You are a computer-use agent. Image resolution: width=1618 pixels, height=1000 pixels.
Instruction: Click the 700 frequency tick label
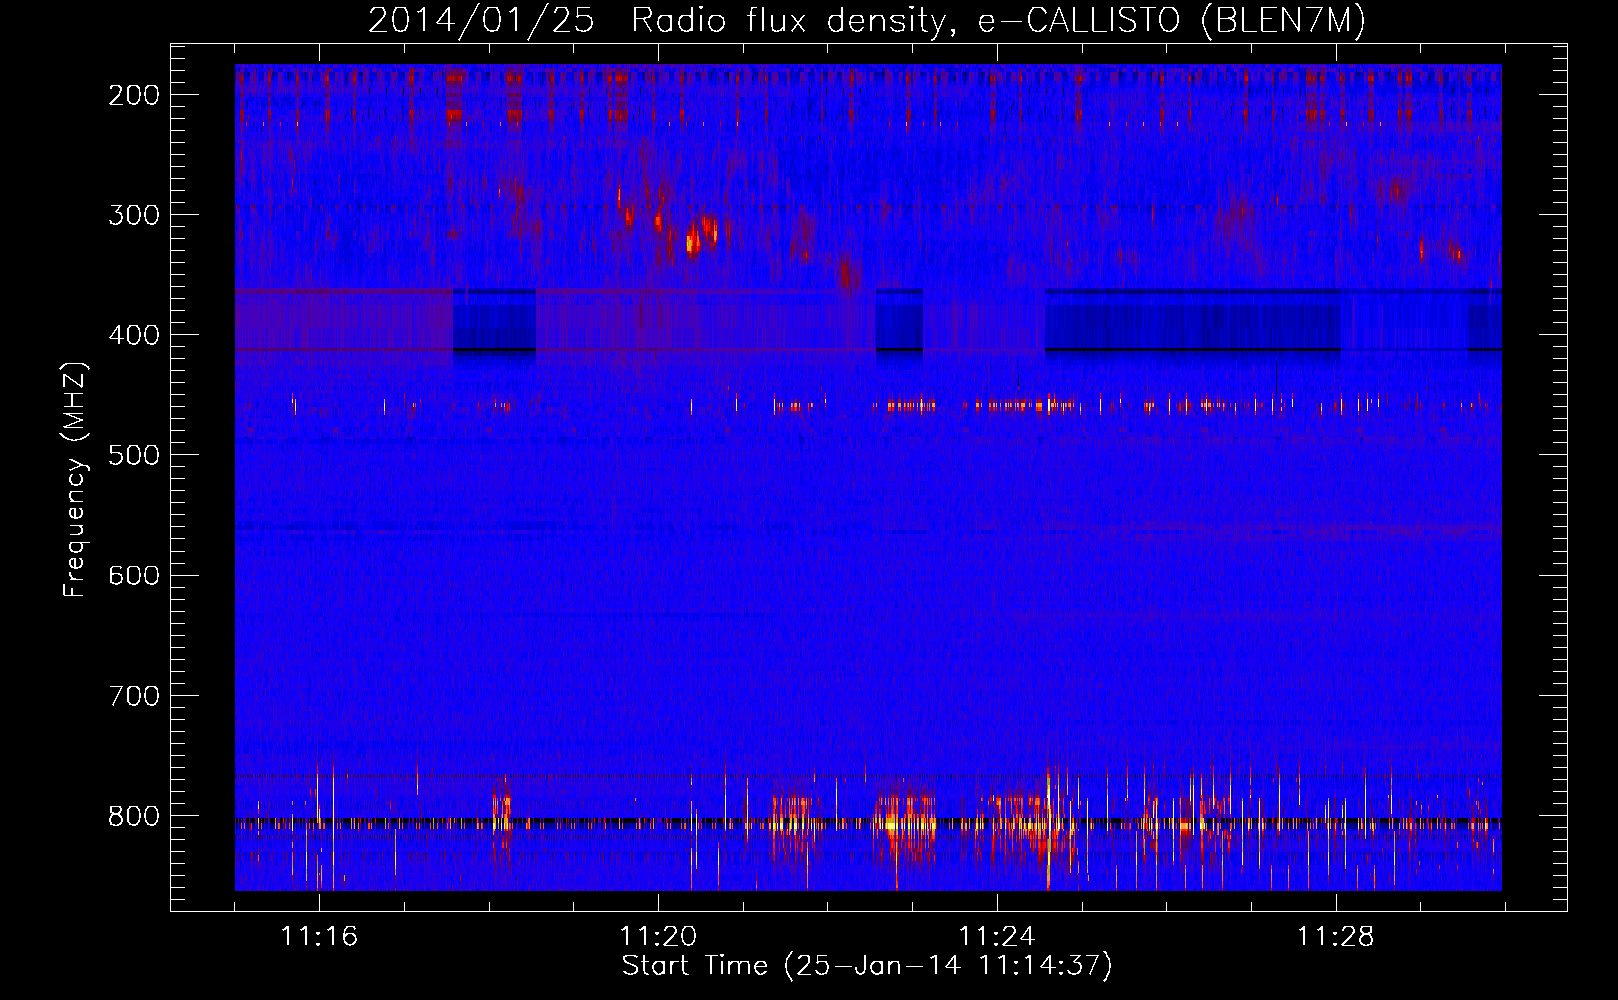click(134, 695)
